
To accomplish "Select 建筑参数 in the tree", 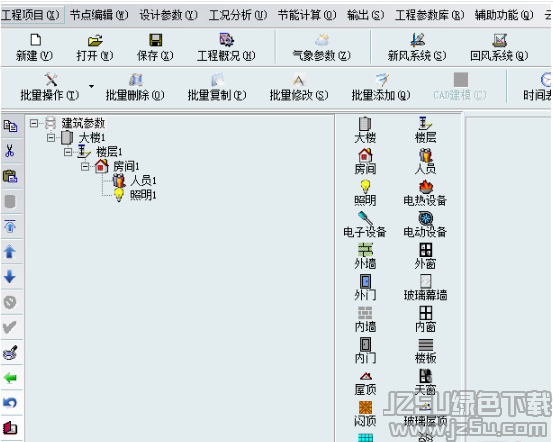I will [x=83, y=123].
